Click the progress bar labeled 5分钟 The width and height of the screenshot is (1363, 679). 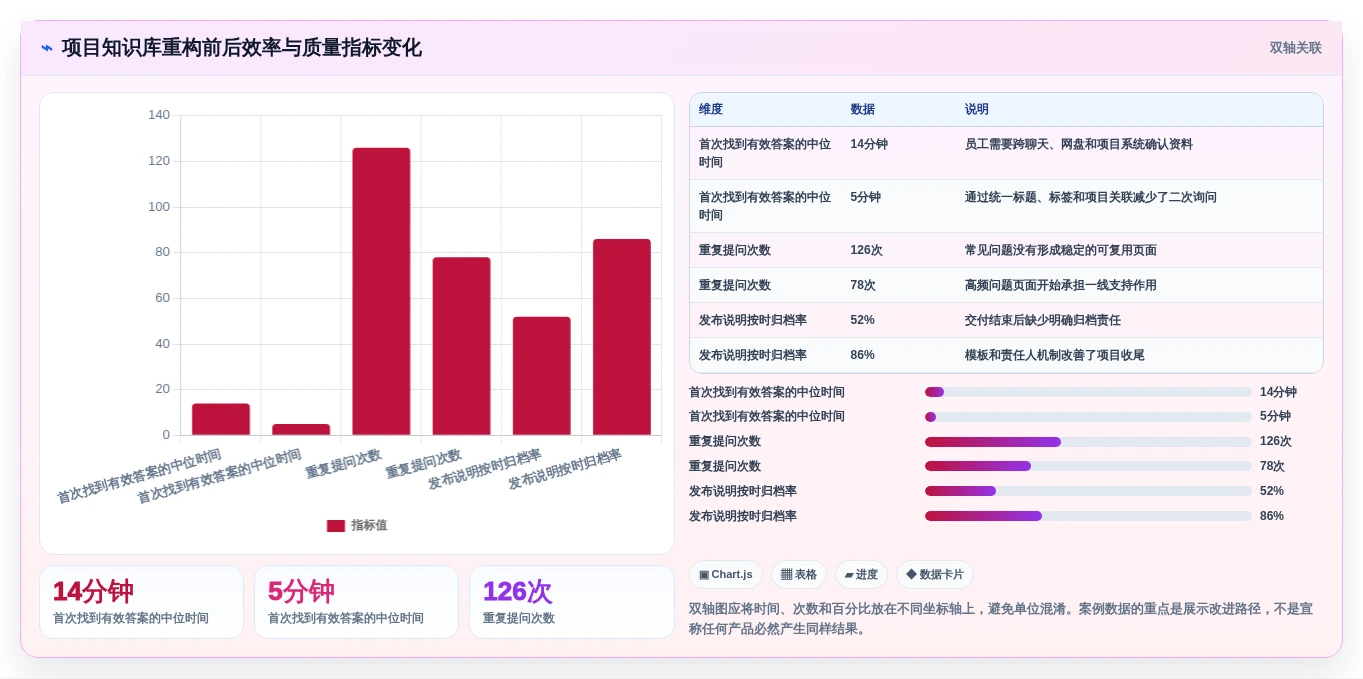click(1088, 417)
